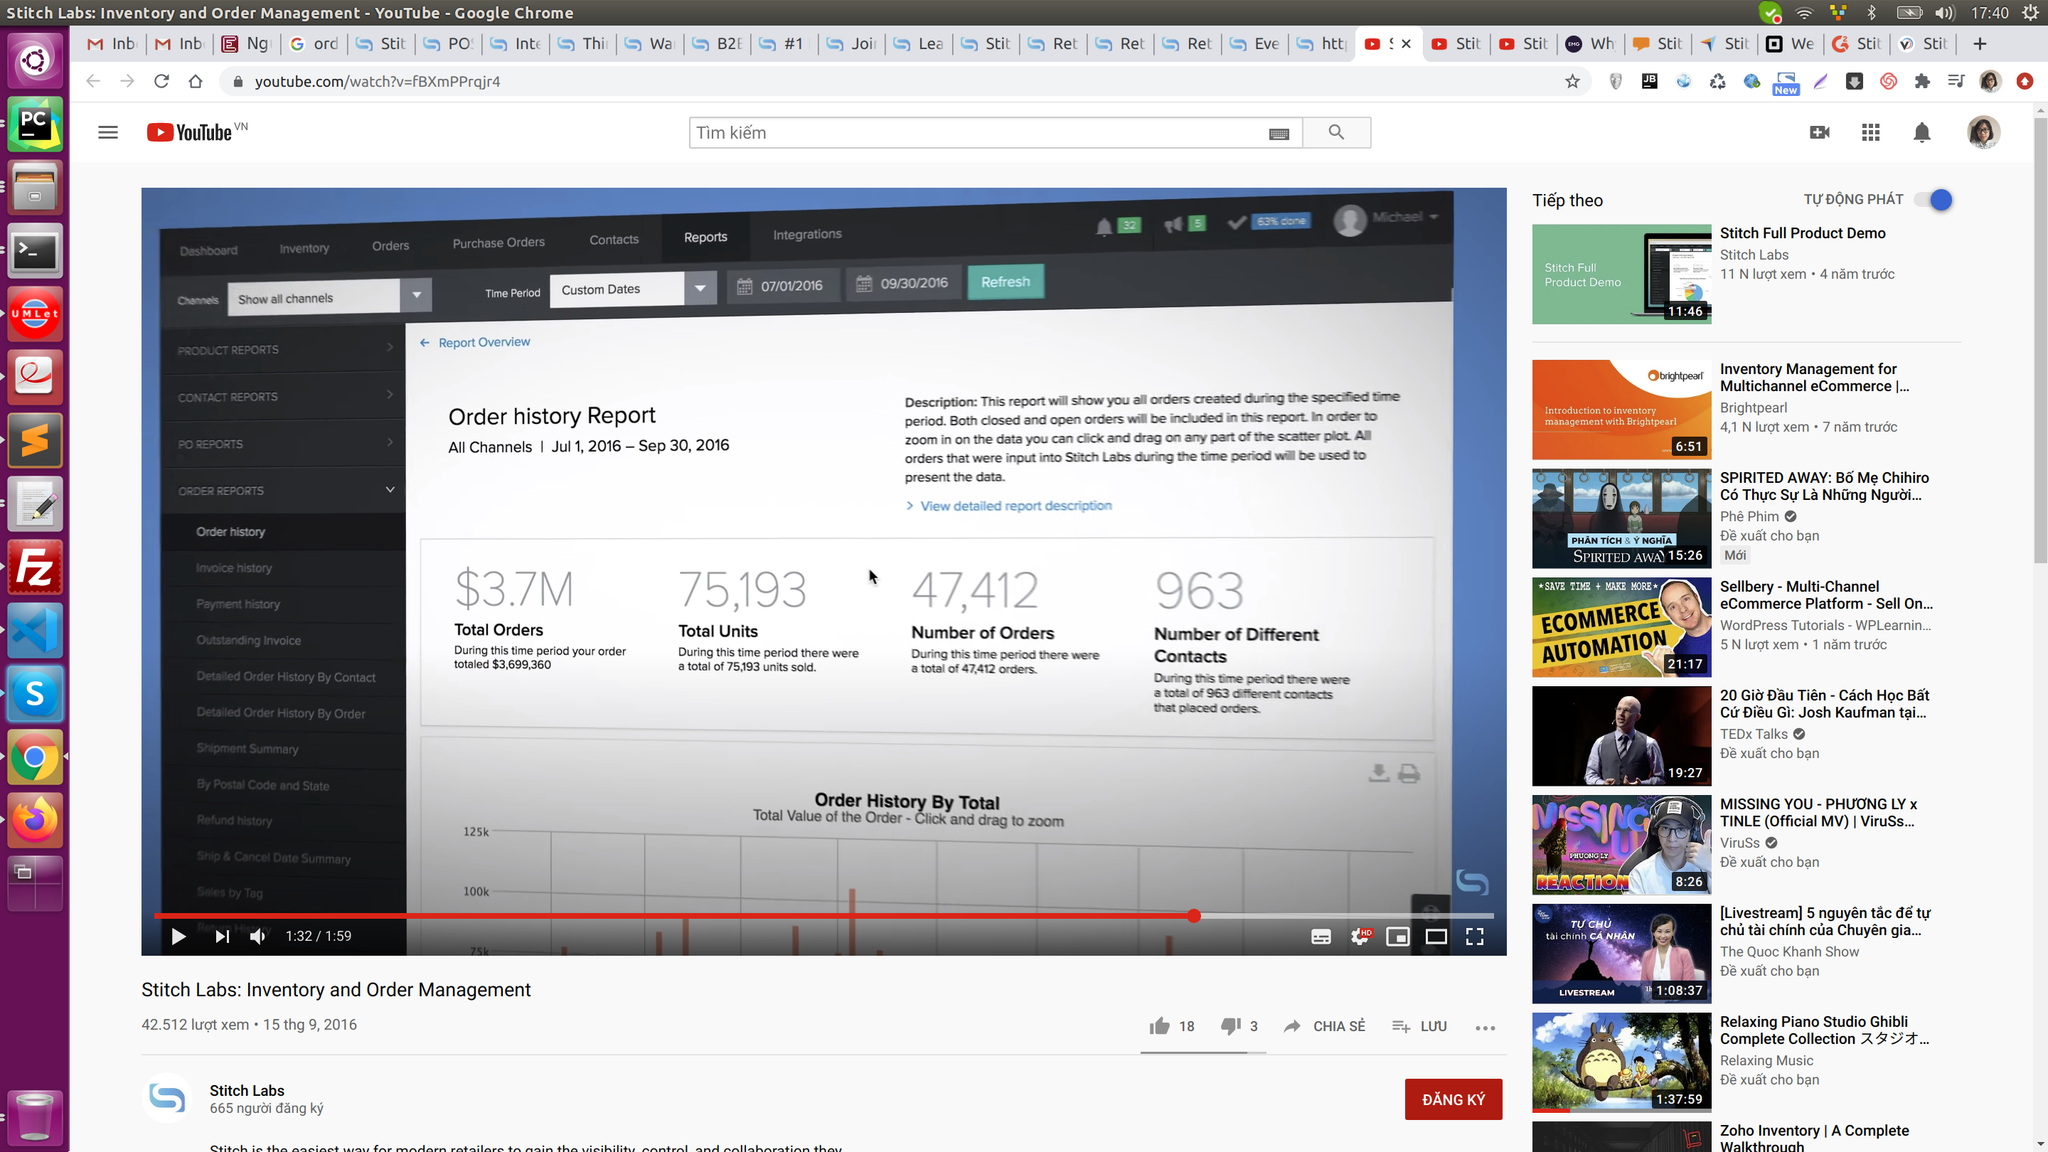
Task: Click the CHIA SẺ share button
Action: click(1325, 1026)
